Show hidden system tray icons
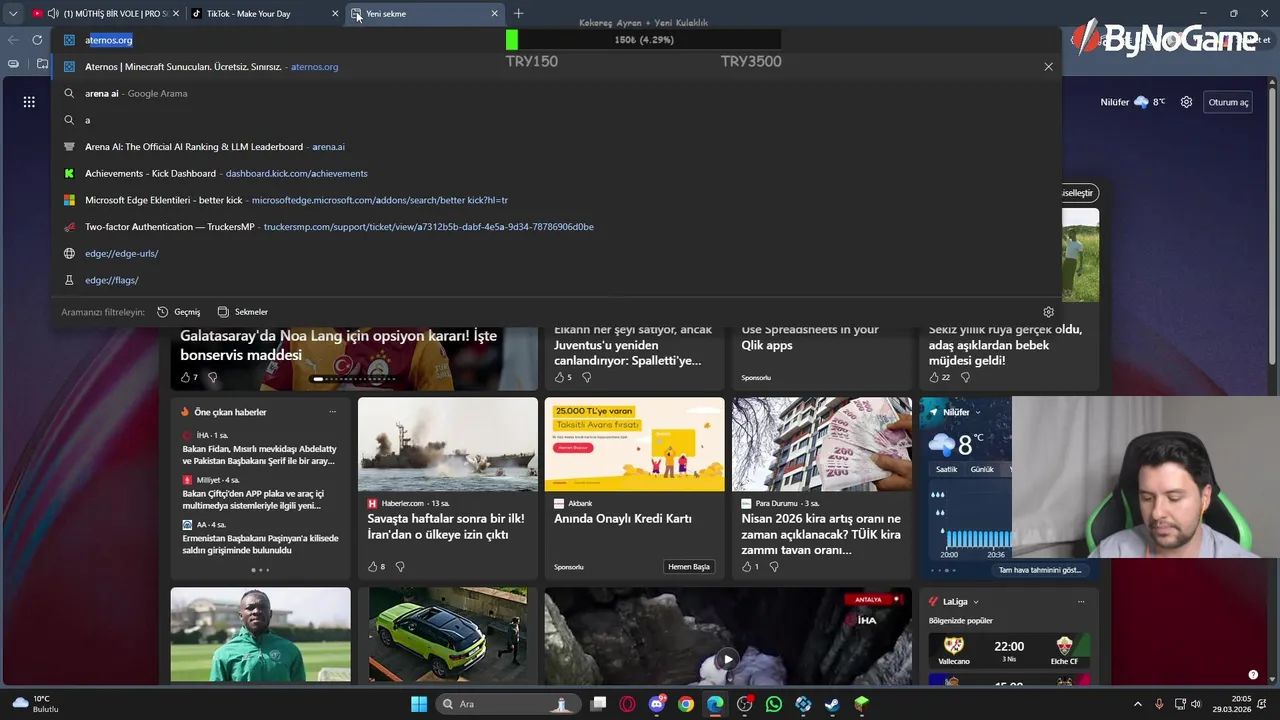 pos(1137,704)
